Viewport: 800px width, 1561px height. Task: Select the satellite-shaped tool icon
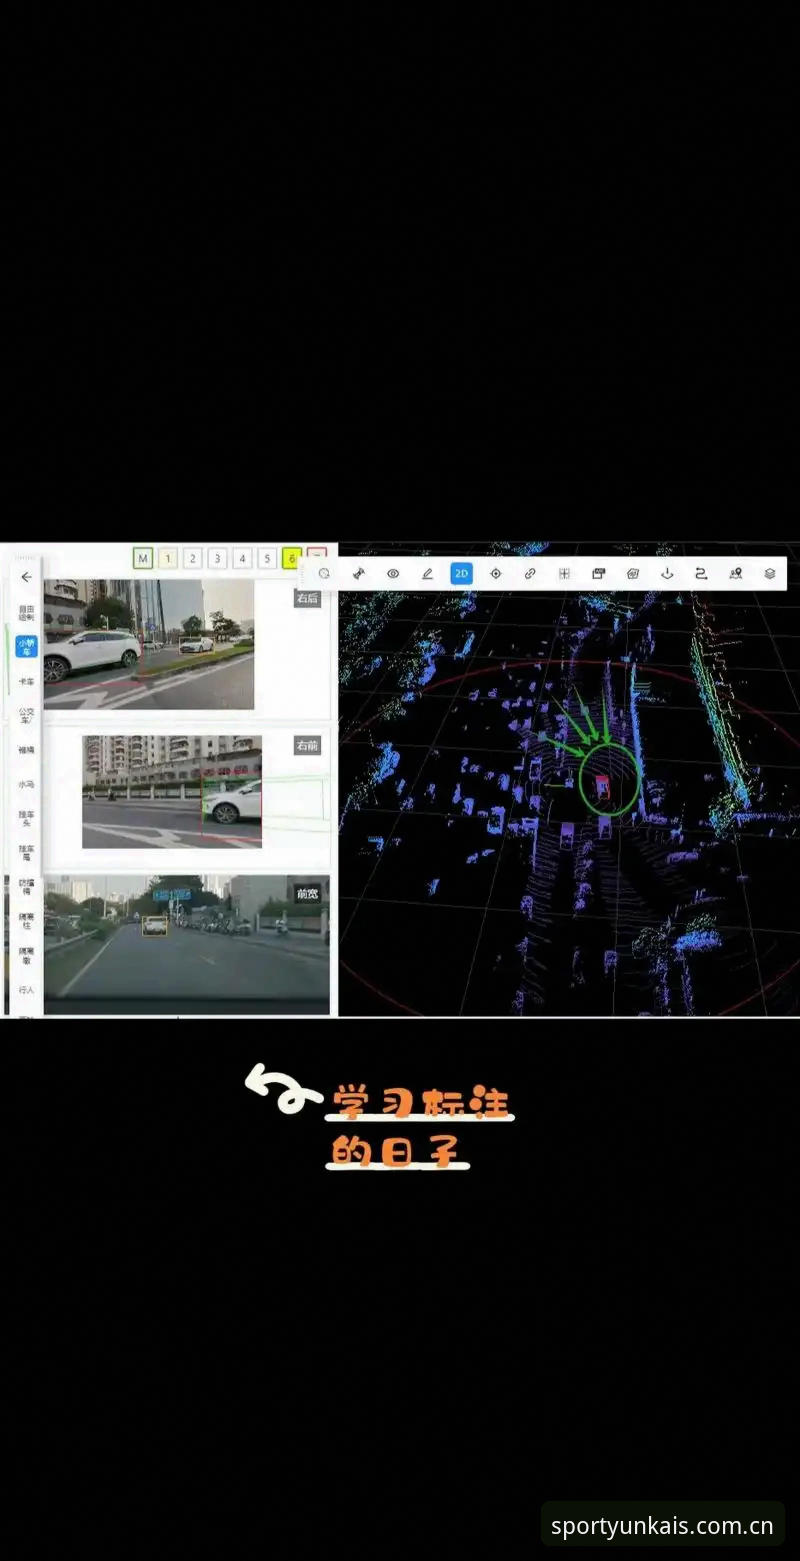pyautogui.click(x=358, y=574)
